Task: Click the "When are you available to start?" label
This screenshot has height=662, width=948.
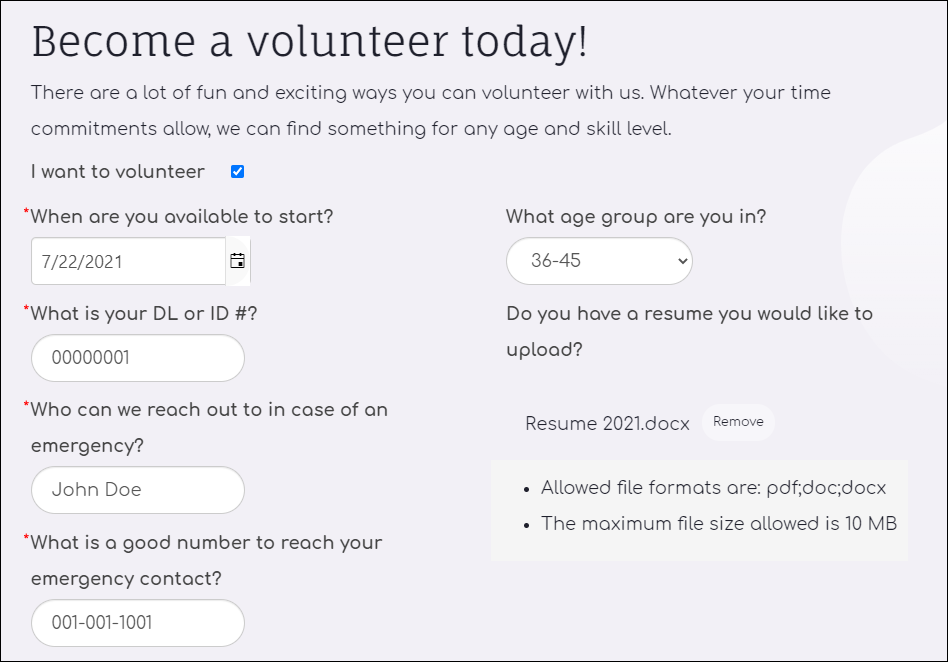Action: [x=181, y=216]
